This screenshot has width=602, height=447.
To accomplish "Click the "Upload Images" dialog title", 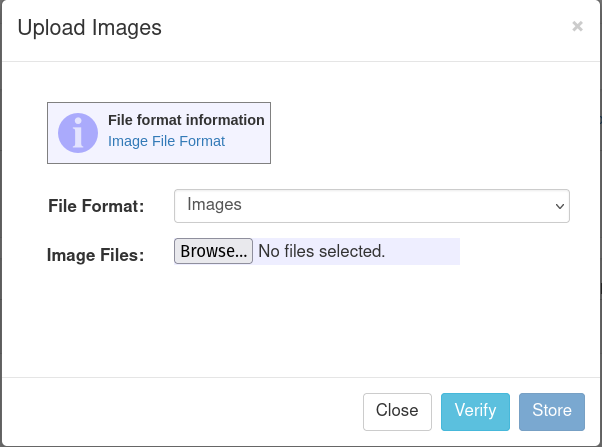I will (x=89, y=28).
